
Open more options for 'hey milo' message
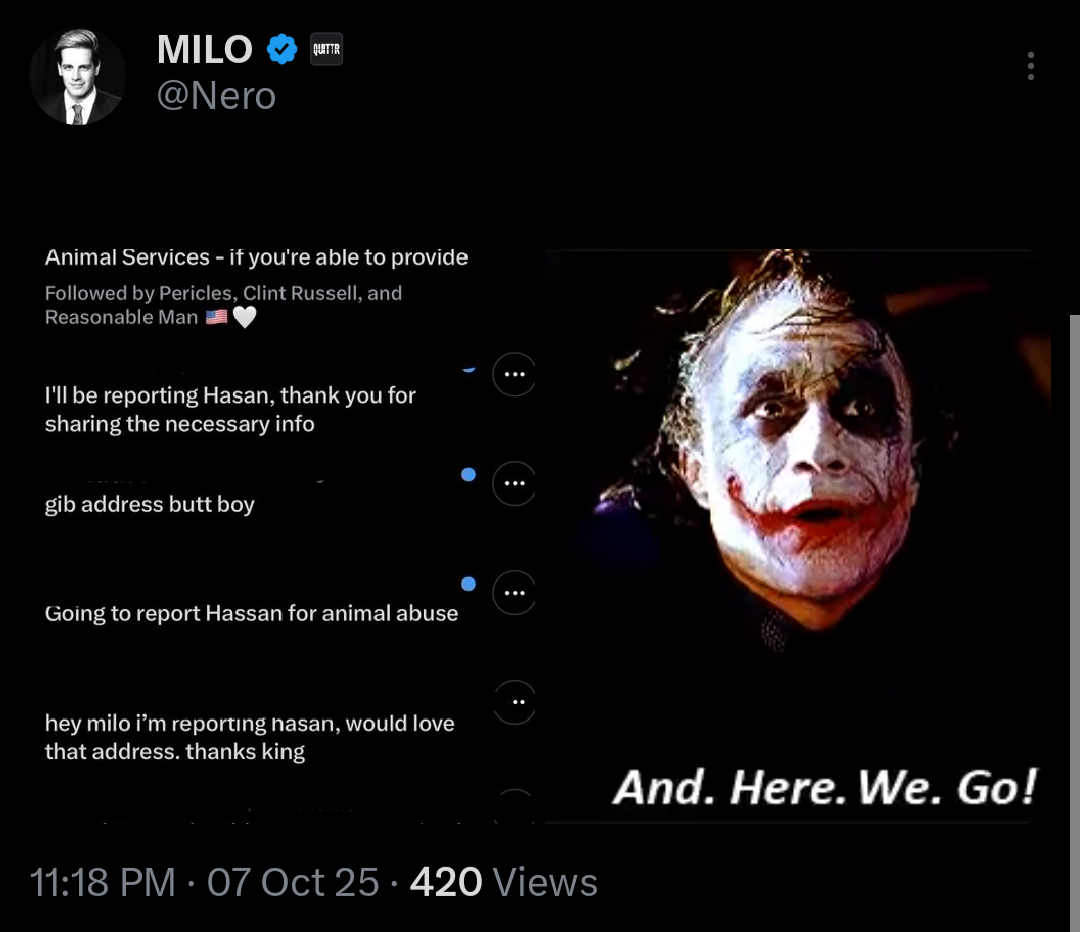[514, 703]
